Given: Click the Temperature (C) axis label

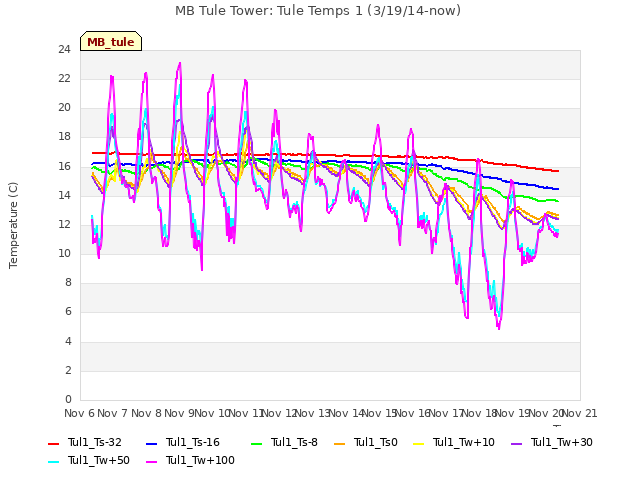Looking at the screenshot, I should (x=13, y=225).
